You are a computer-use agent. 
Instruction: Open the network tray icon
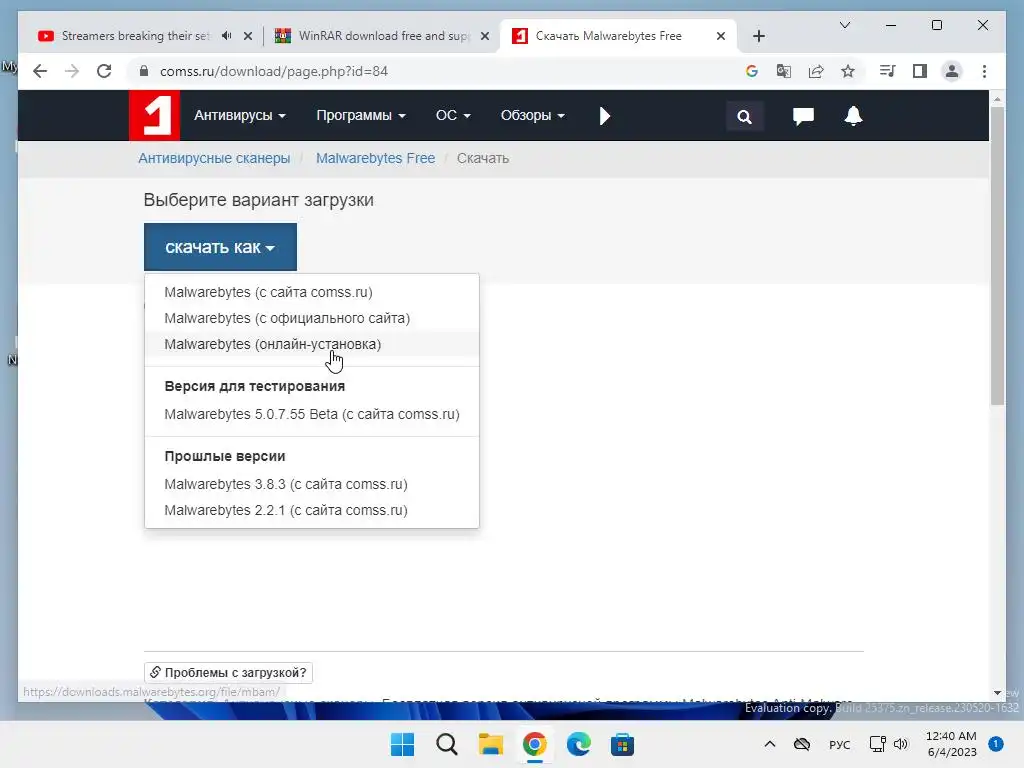[878, 744]
